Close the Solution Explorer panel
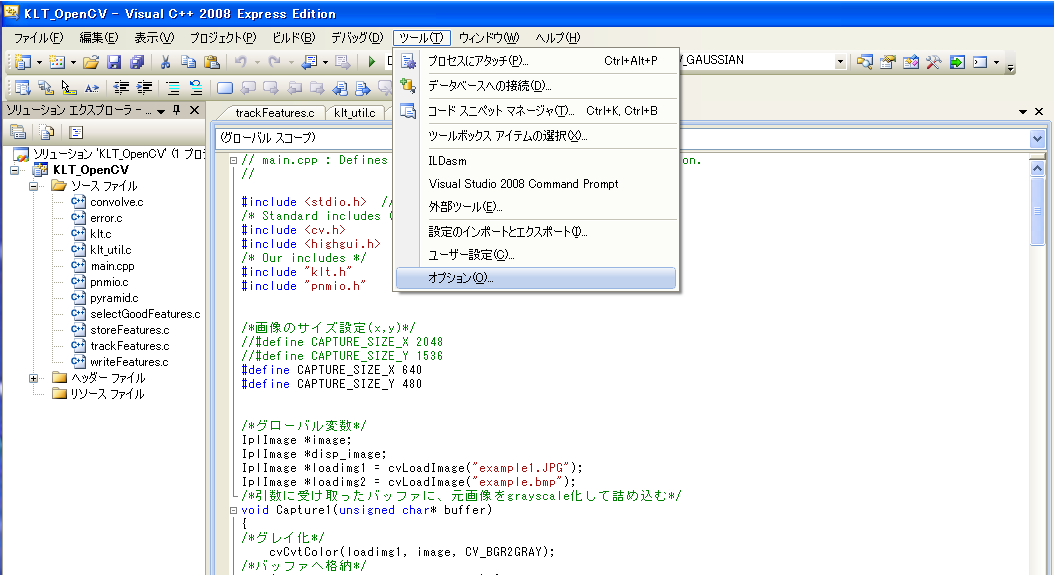 (x=194, y=110)
